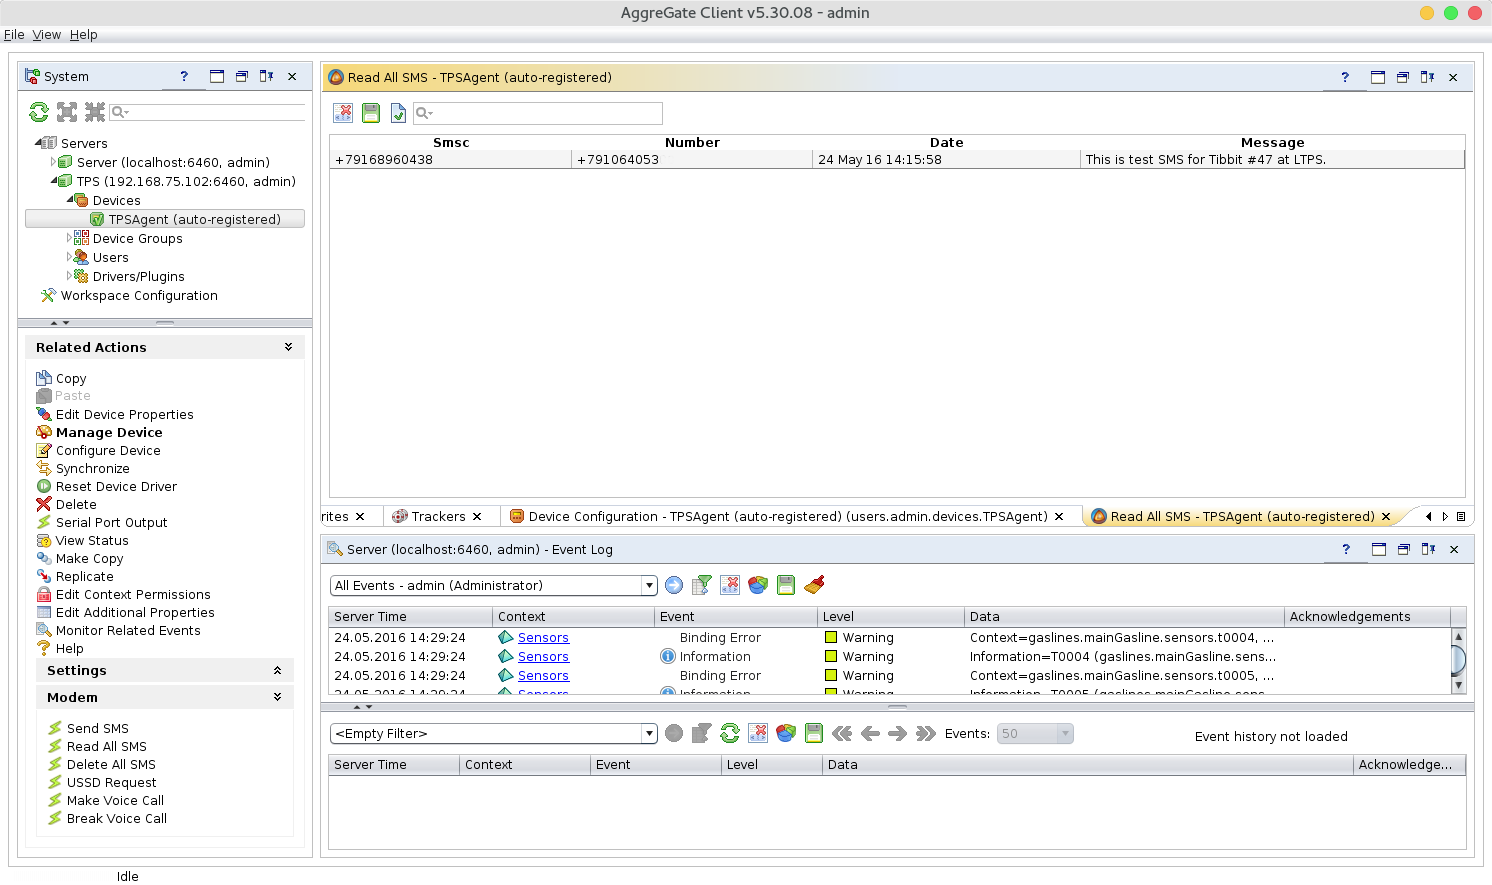Screen dimensions: 1492x885
Task: Click the System tree search field
Action: [207, 112]
